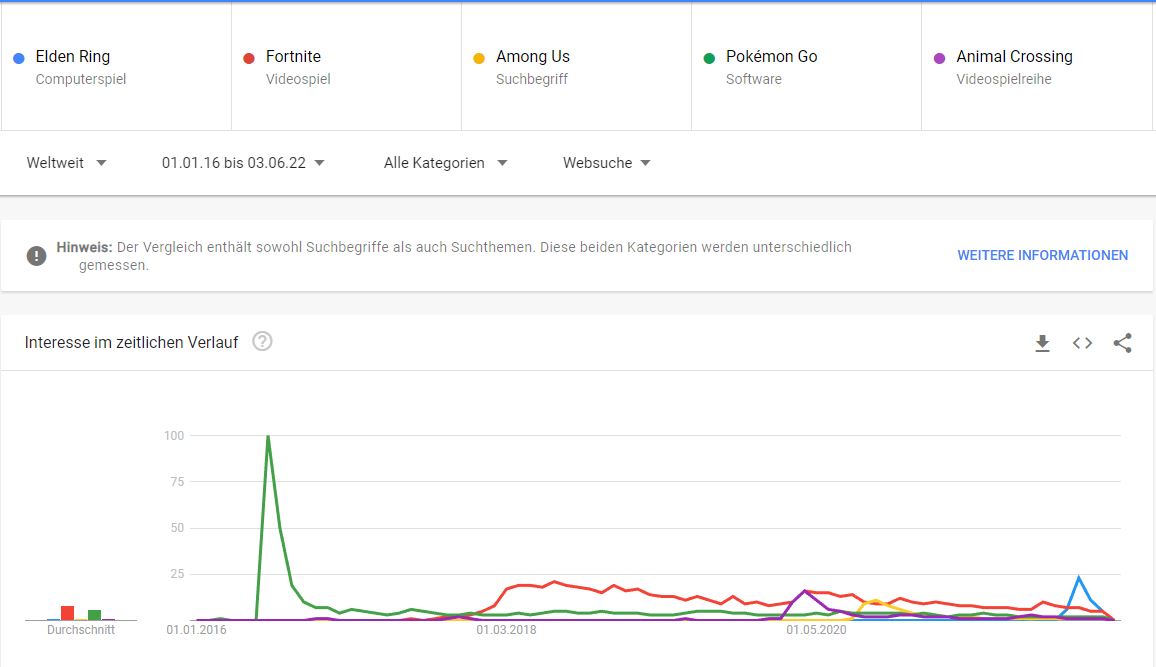Click the exclamation warning icon beside Hinweis

[x=36, y=256]
